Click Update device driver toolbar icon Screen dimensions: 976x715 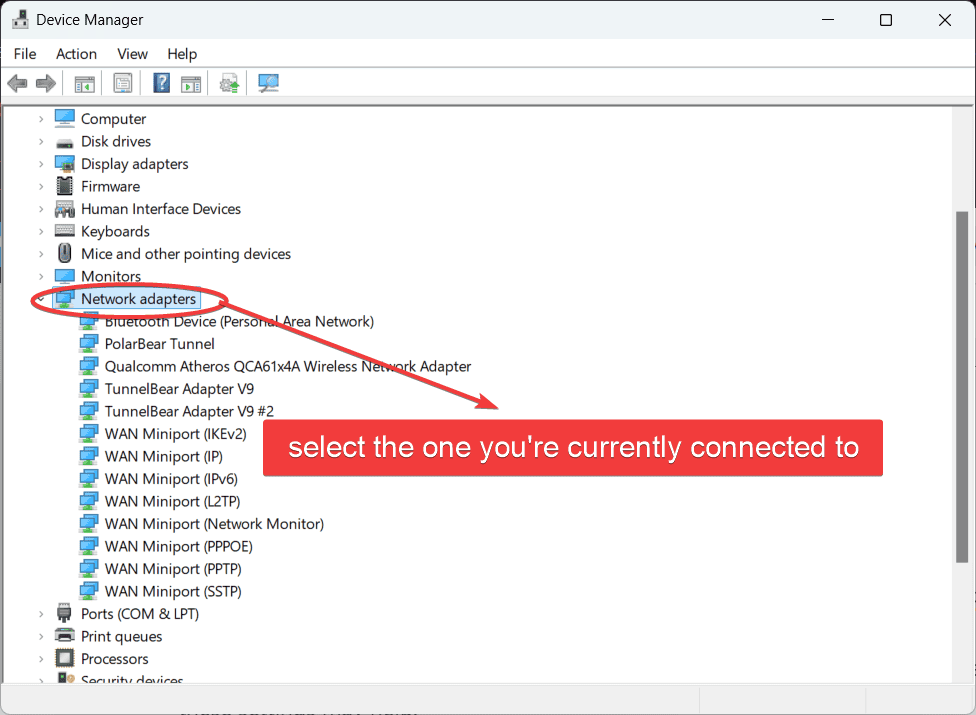[x=229, y=83]
